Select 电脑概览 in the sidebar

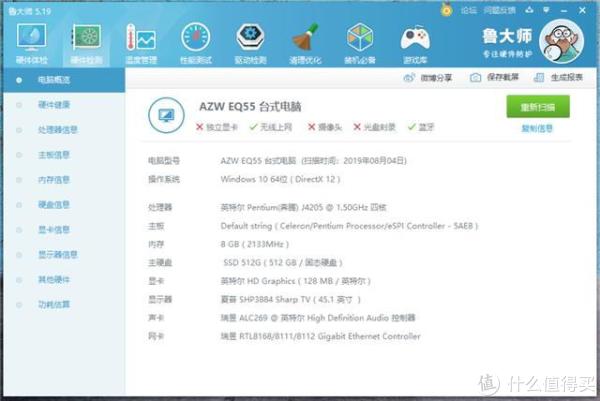[x=64, y=80]
